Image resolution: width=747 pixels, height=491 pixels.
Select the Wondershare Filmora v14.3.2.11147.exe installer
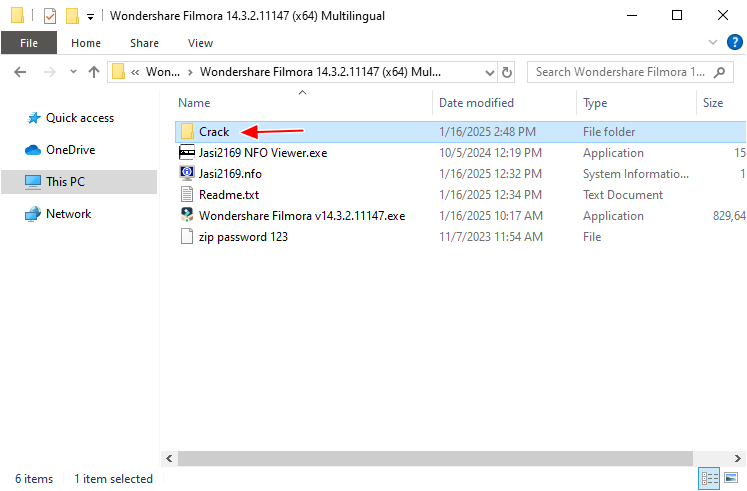[301, 216]
